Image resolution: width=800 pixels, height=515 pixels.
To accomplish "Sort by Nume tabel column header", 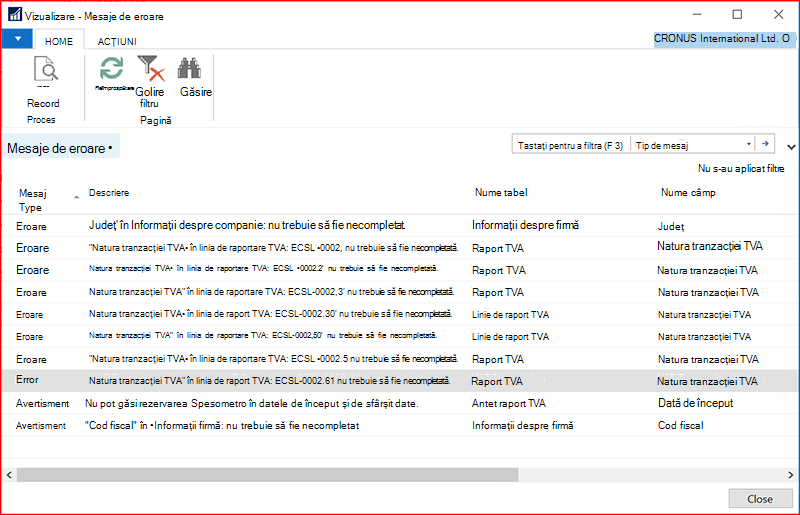I will [x=501, y=193].
